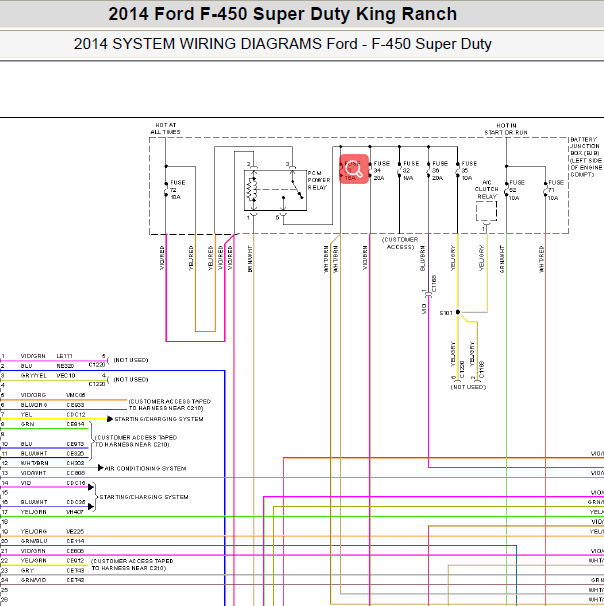Click pin 7 YEL wire row
Viewport: 604px width, 606px height.
coord(55,416)
